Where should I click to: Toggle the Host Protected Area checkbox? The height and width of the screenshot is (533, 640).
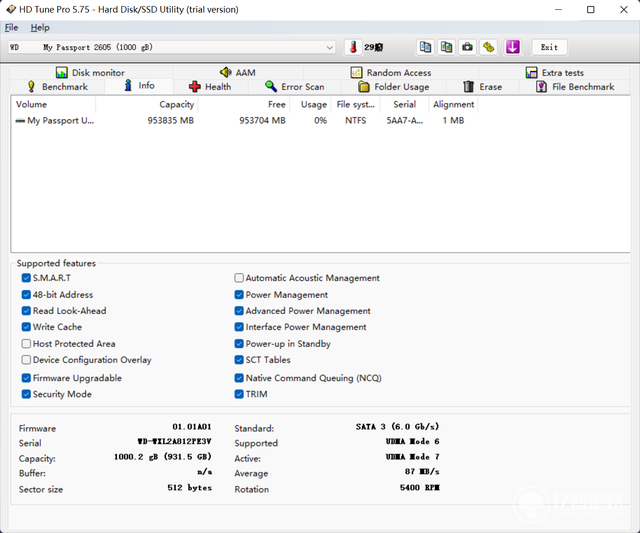[26, 344]
